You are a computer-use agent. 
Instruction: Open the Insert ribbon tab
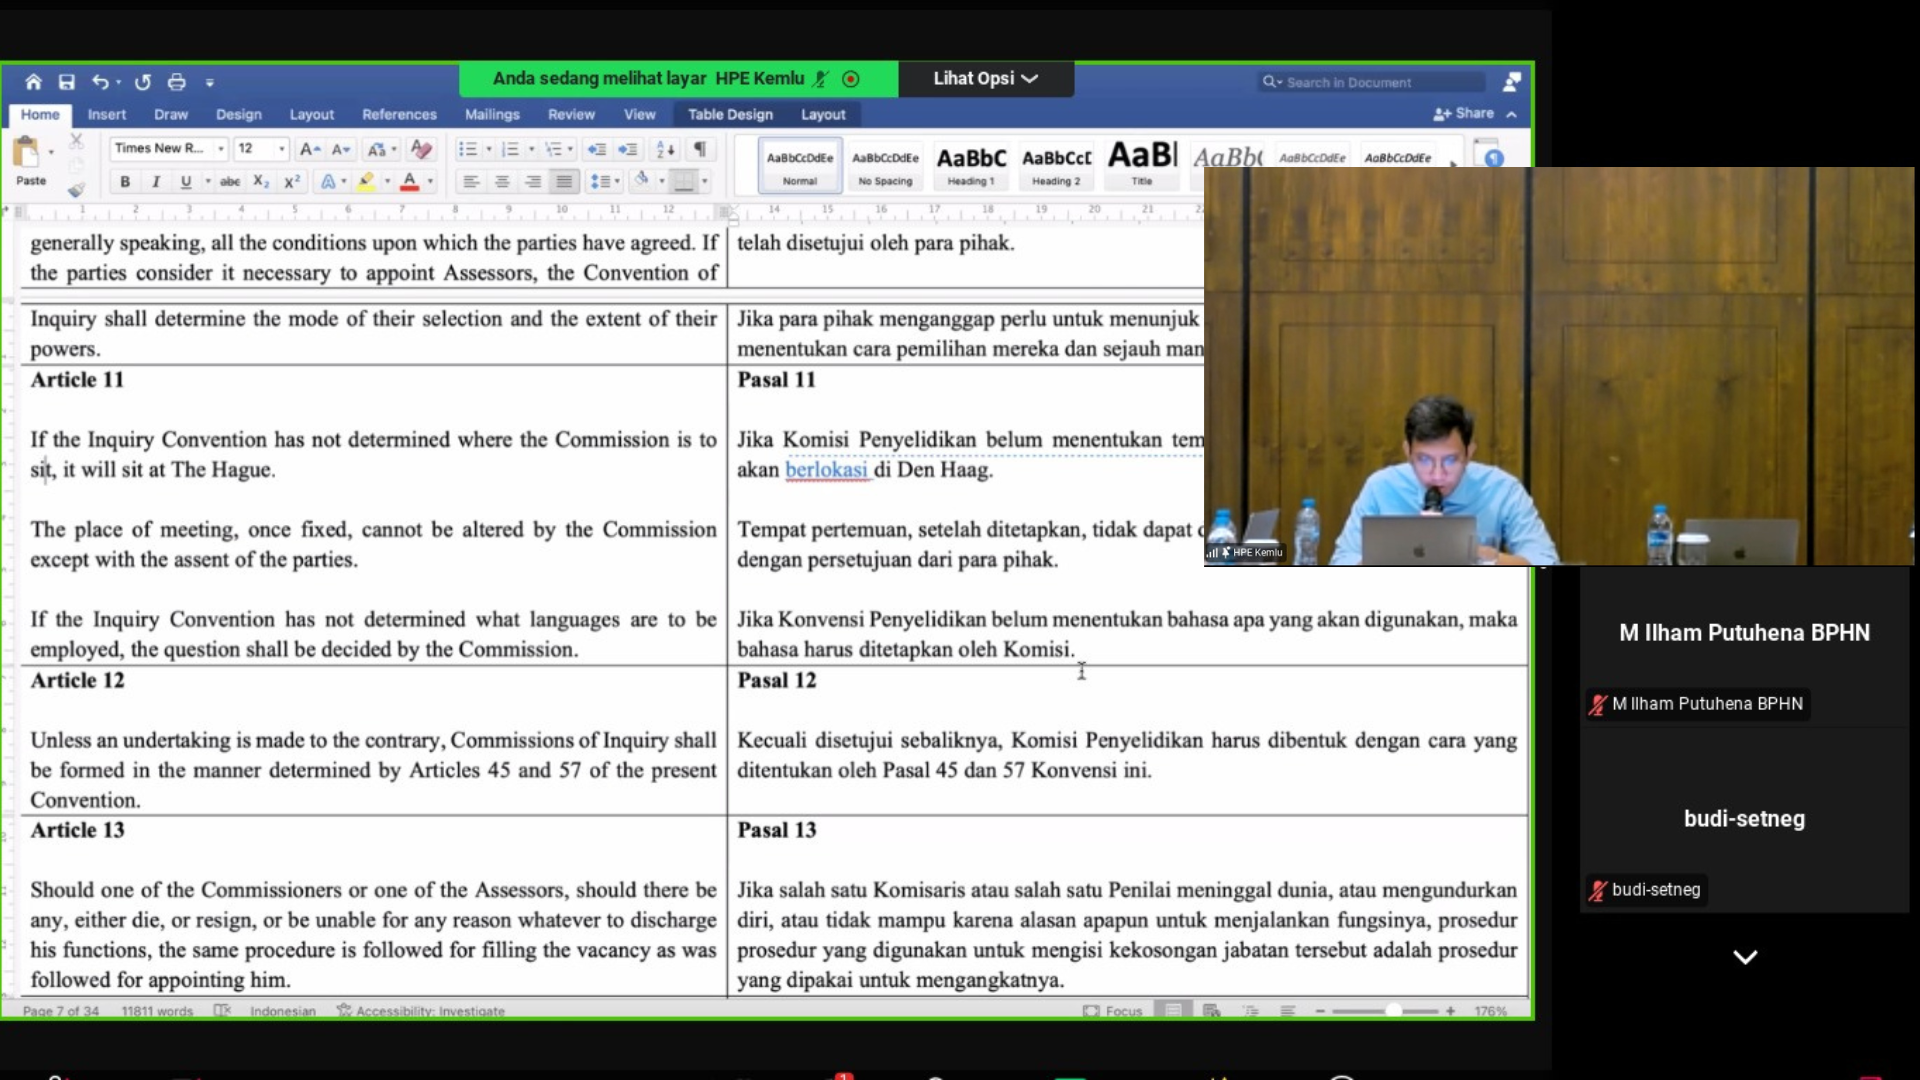107,114
